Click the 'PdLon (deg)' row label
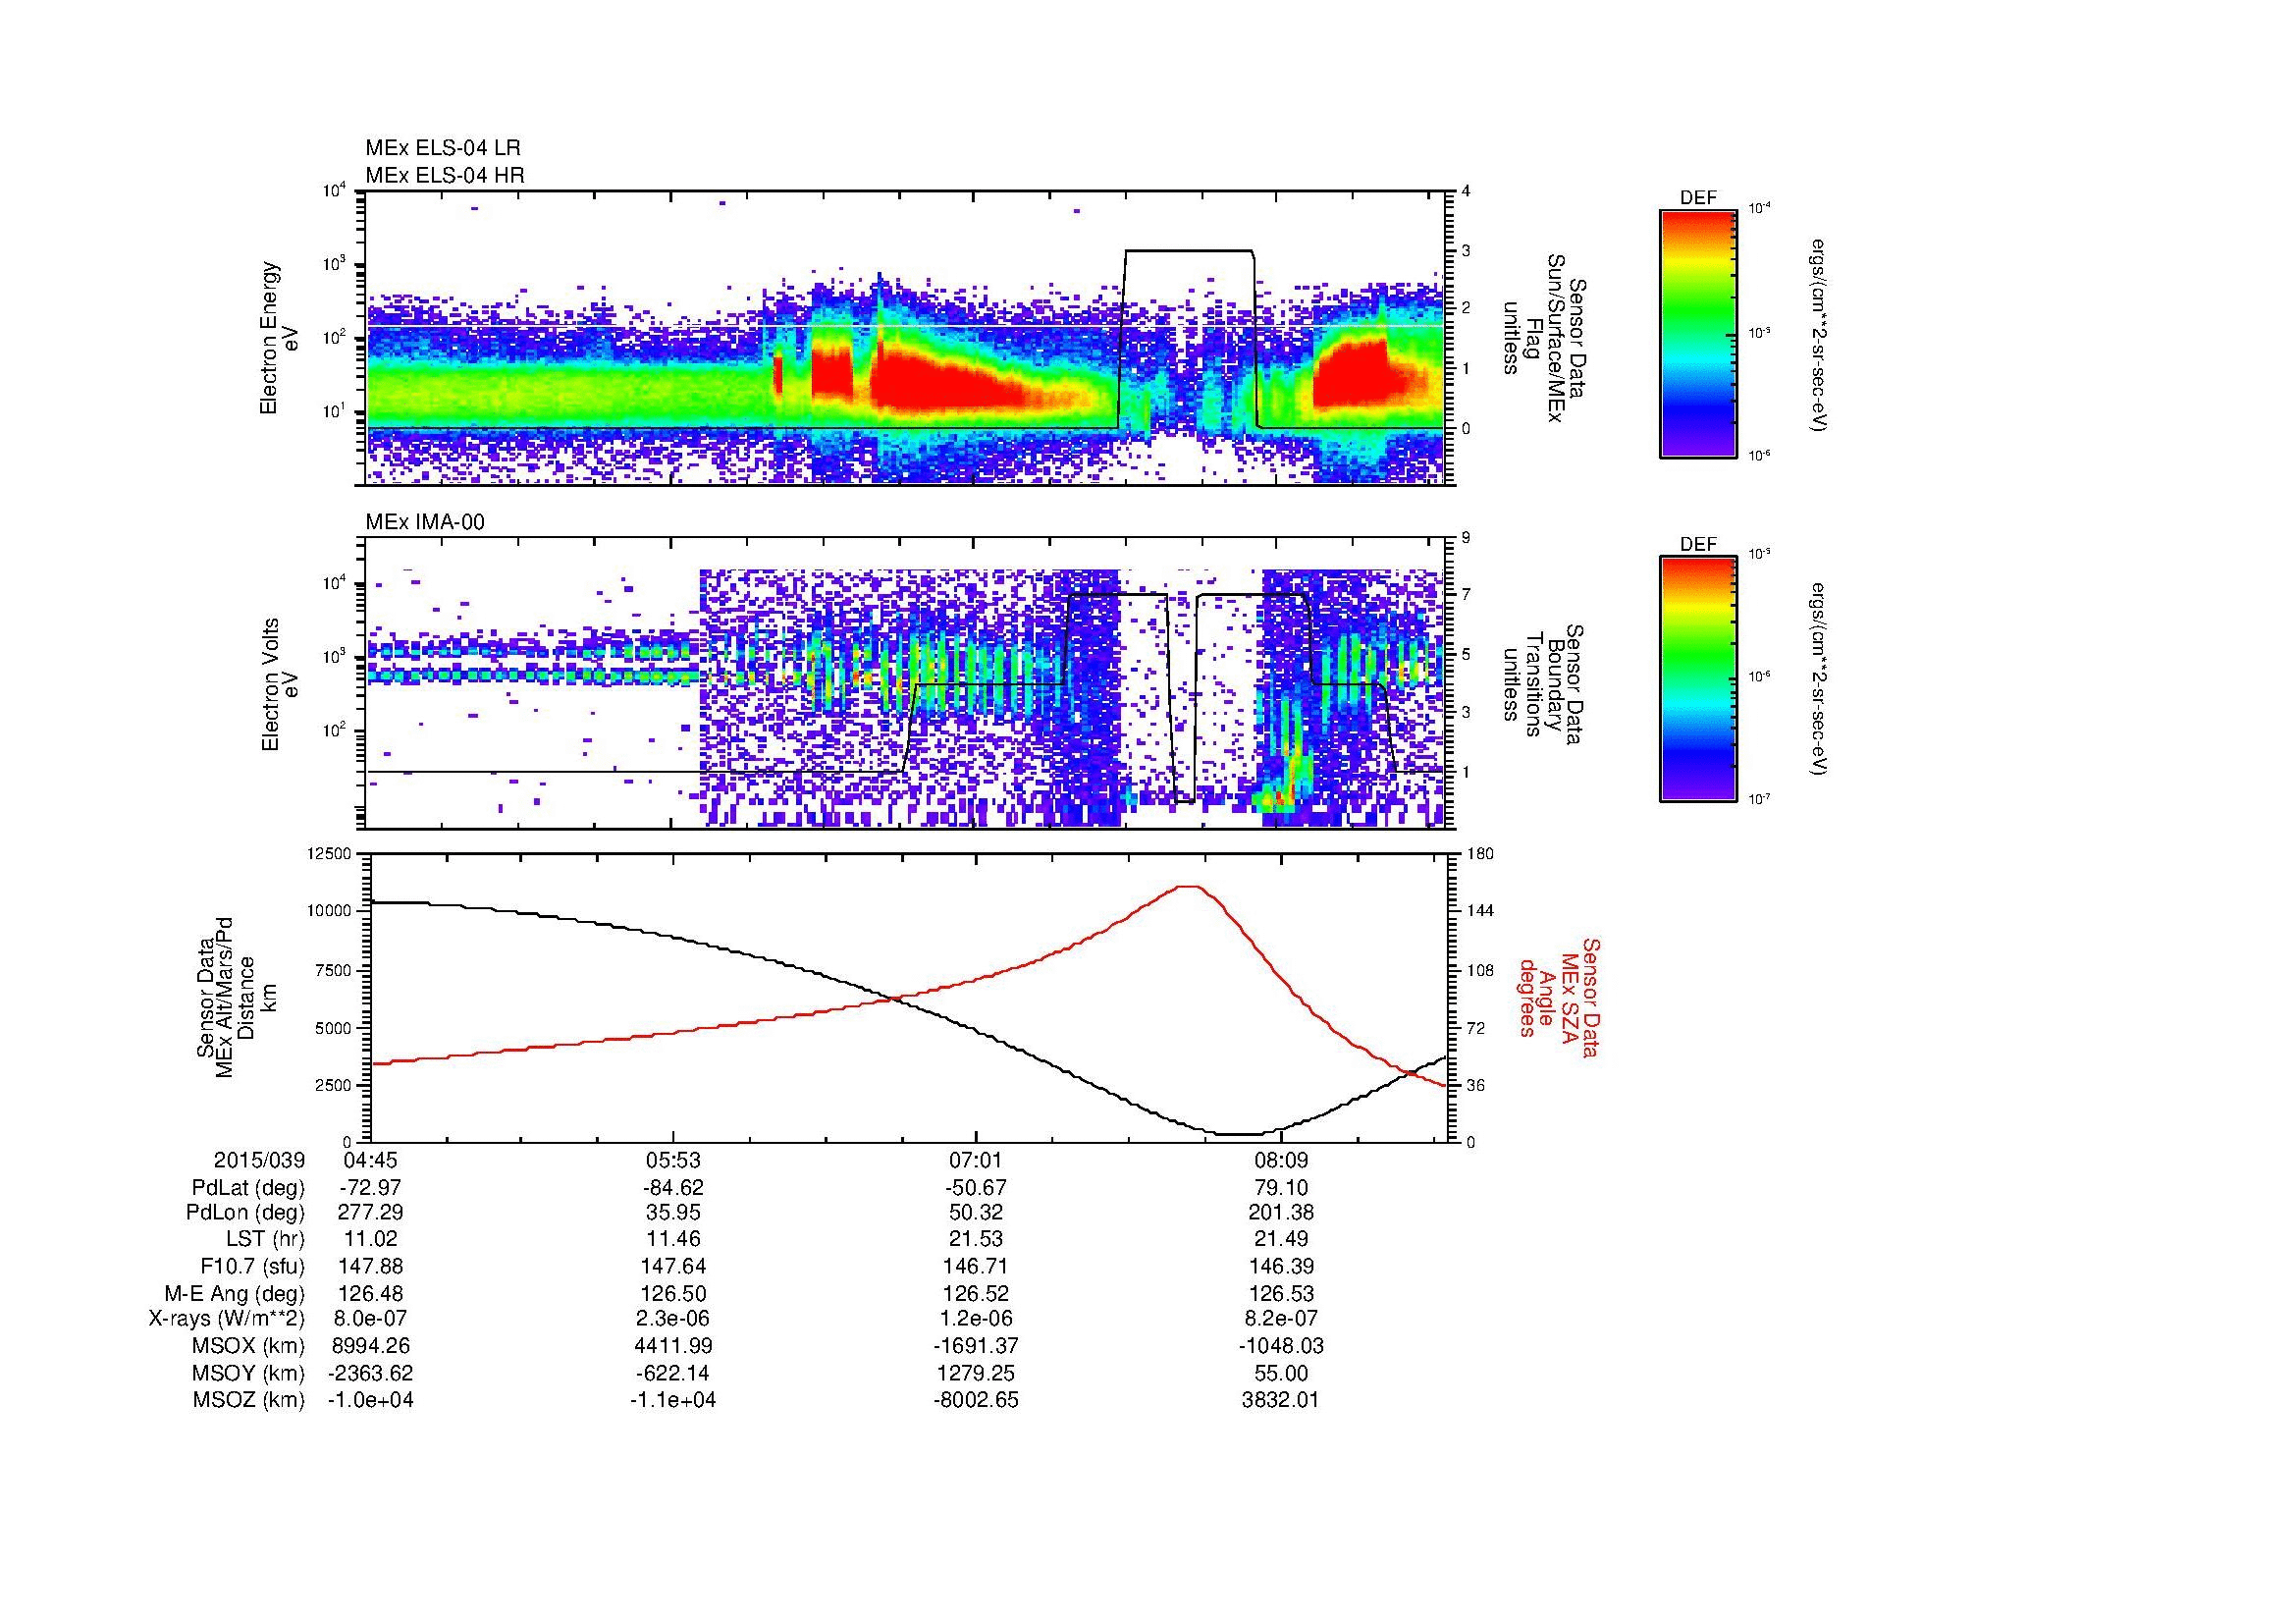Image resolution: width=2296 pixels, height=1623 pixels. coord(245,1213)
